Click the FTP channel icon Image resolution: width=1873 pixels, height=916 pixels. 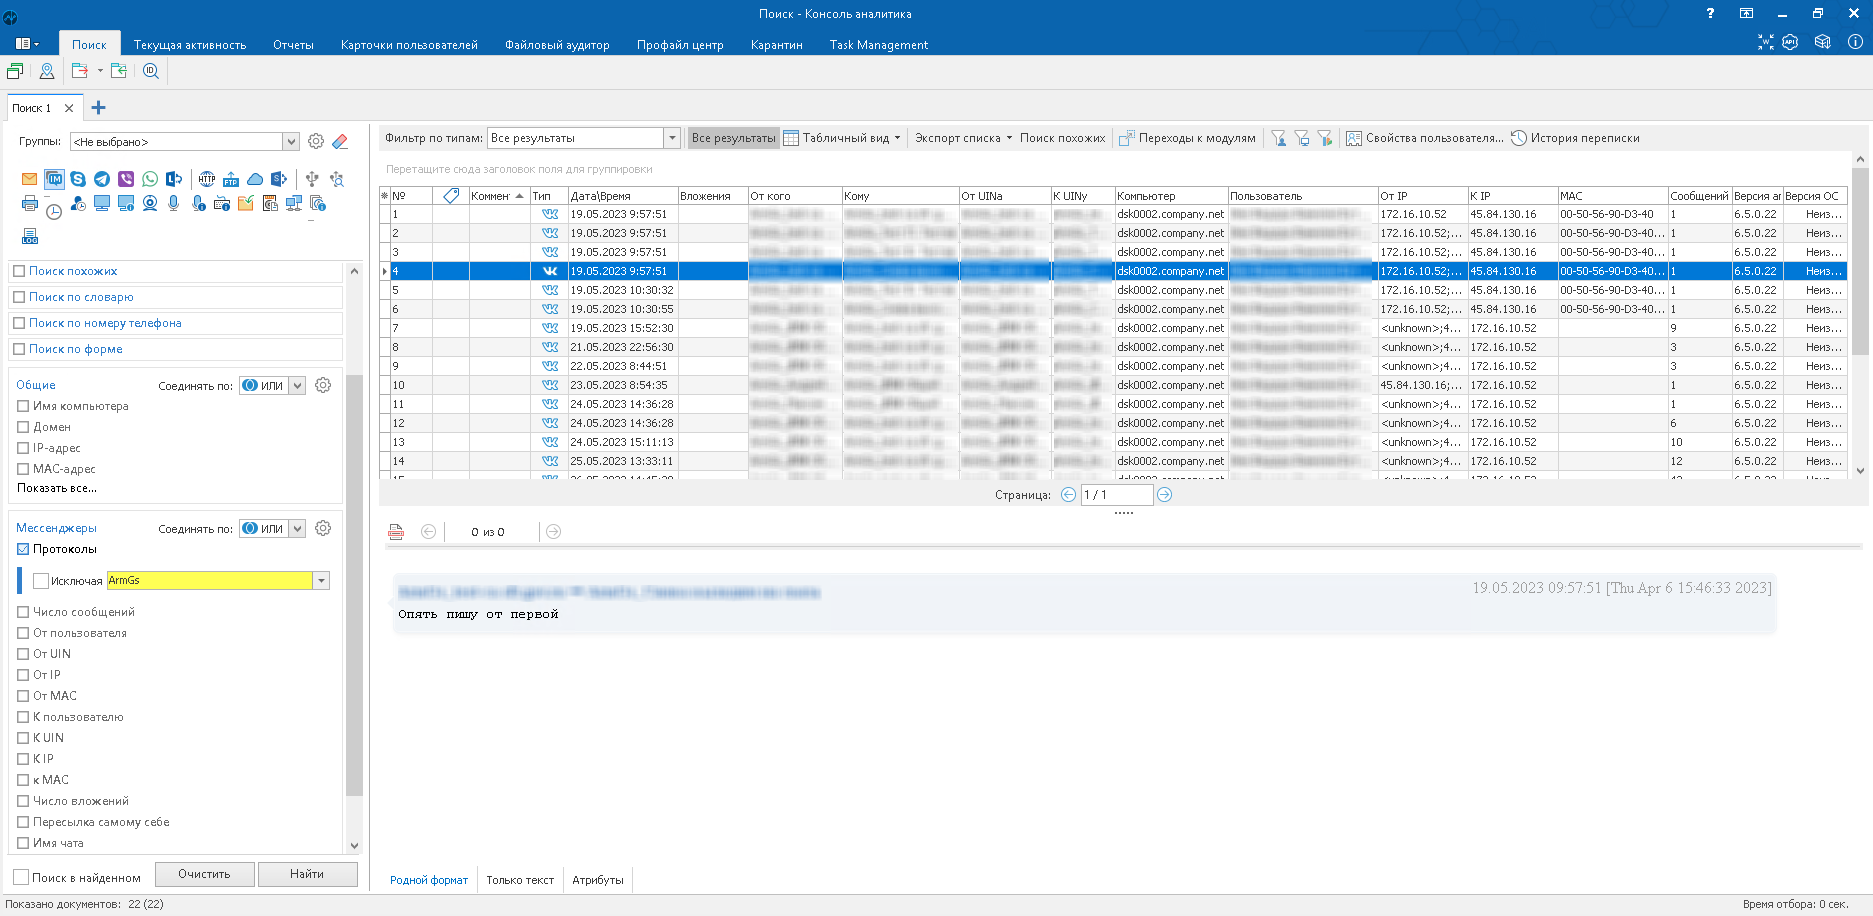pos(231,179)
